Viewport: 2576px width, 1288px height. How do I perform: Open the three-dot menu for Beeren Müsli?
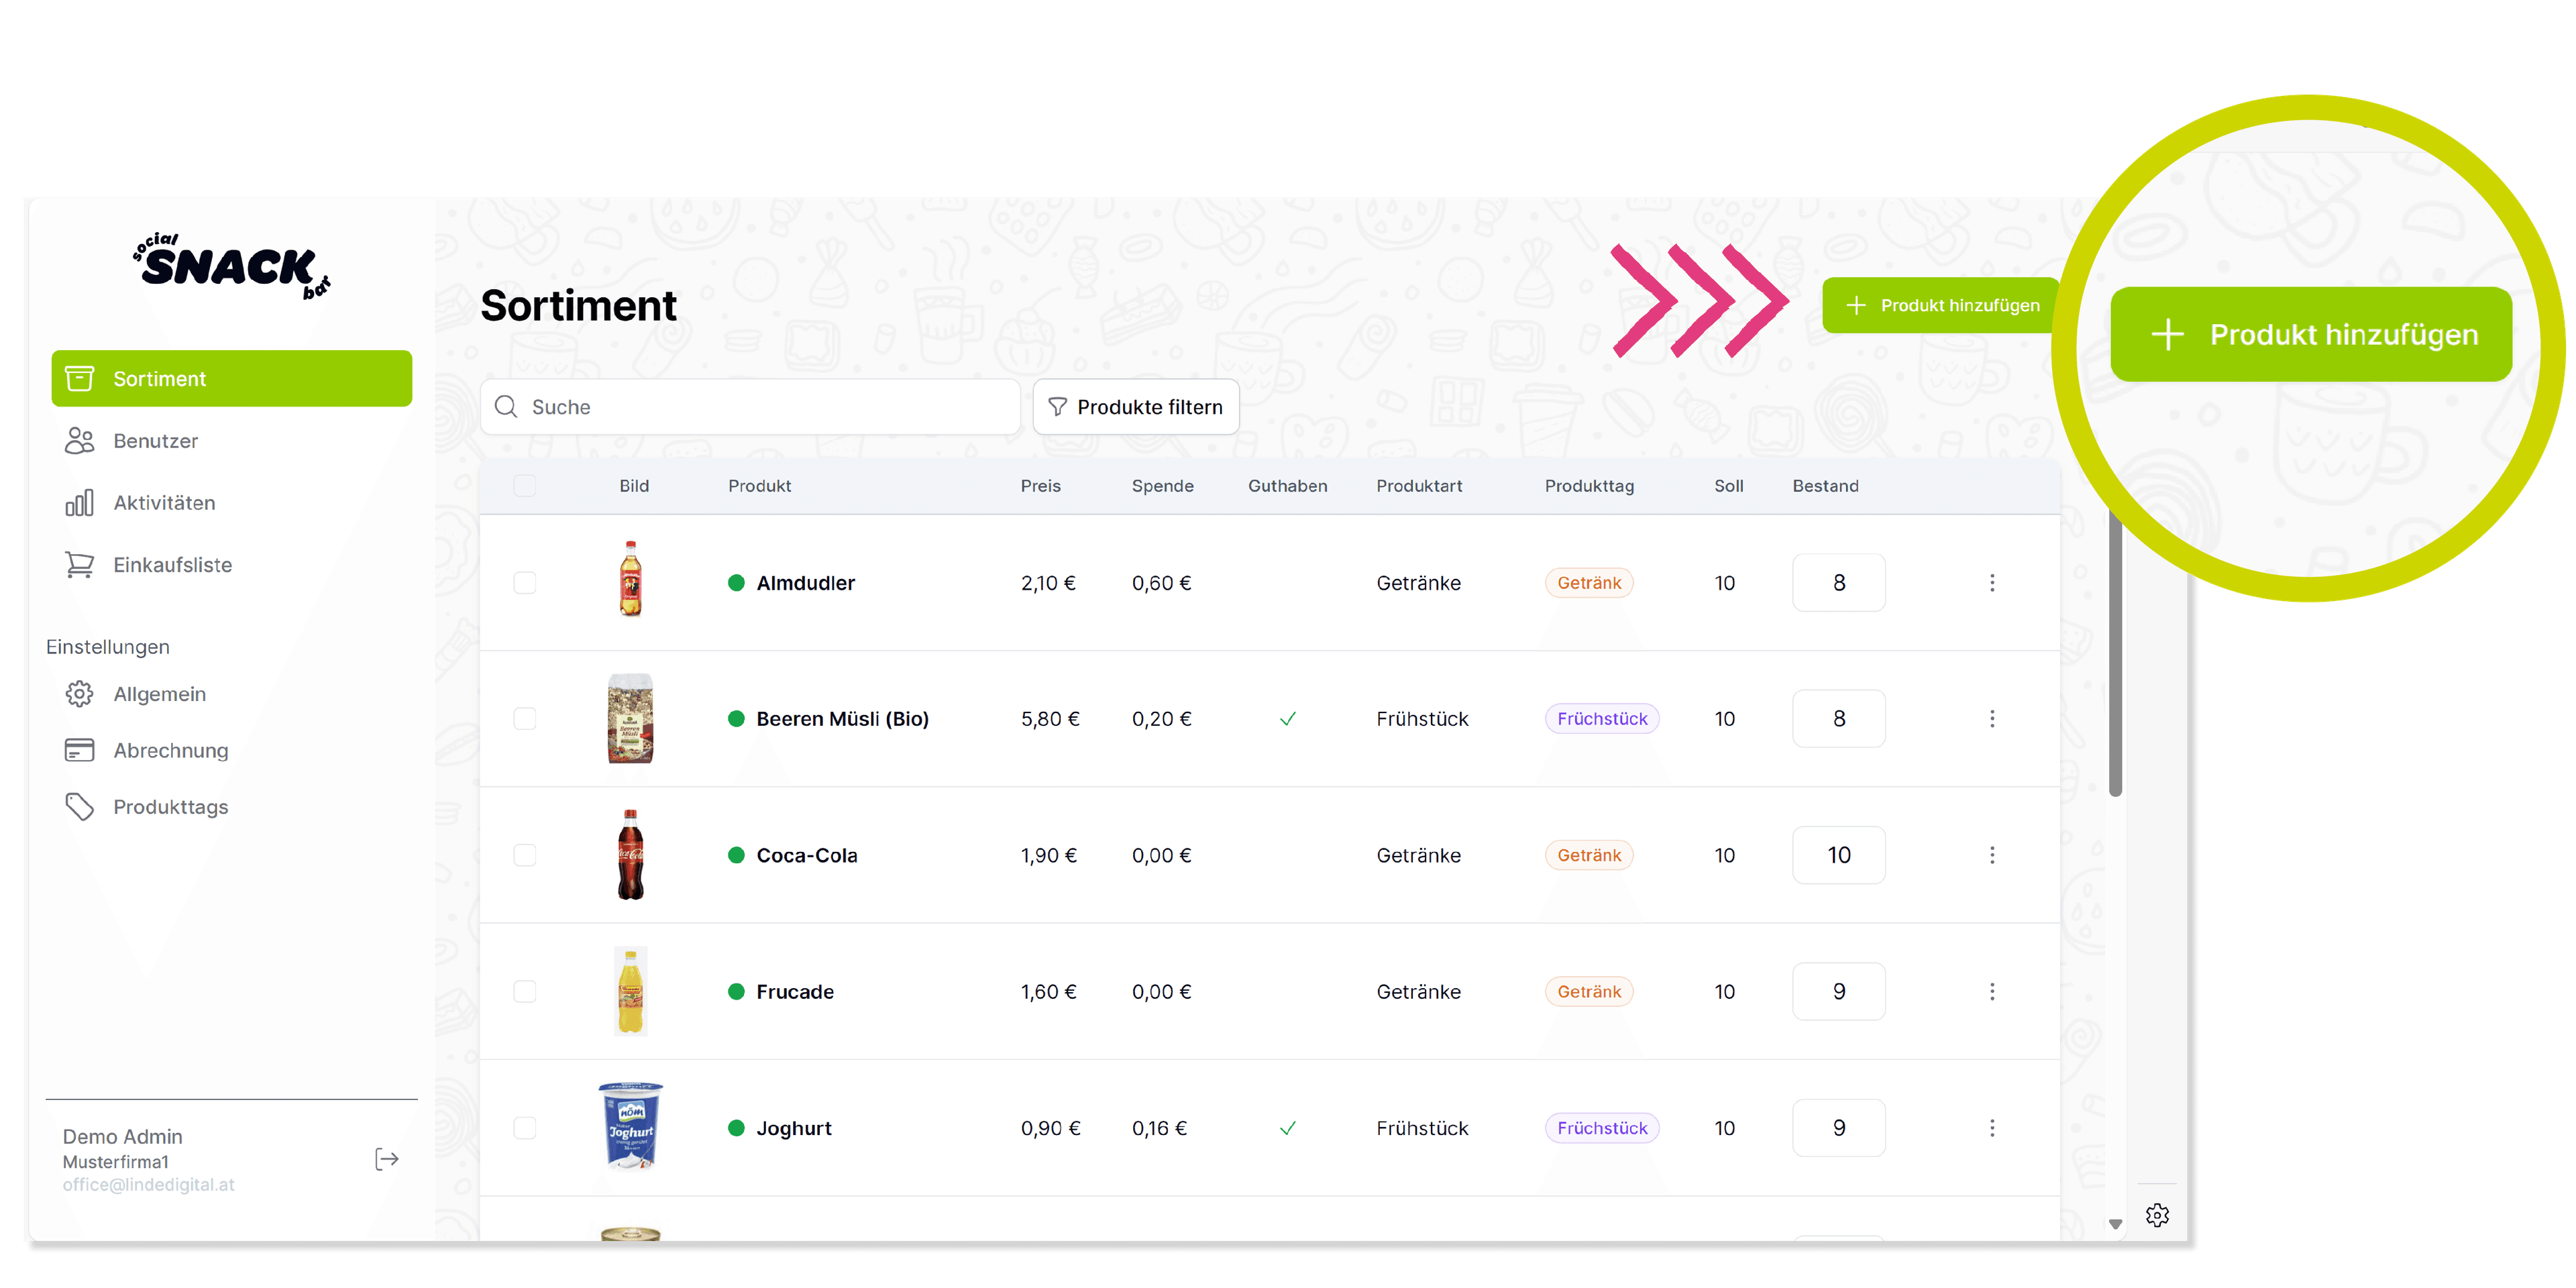tap(1991, 719)
